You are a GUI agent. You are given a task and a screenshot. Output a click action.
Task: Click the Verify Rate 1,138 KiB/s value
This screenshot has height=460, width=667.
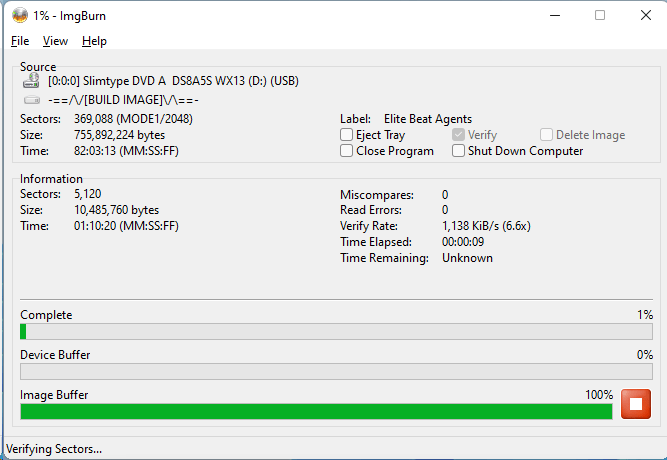(486, 226)
